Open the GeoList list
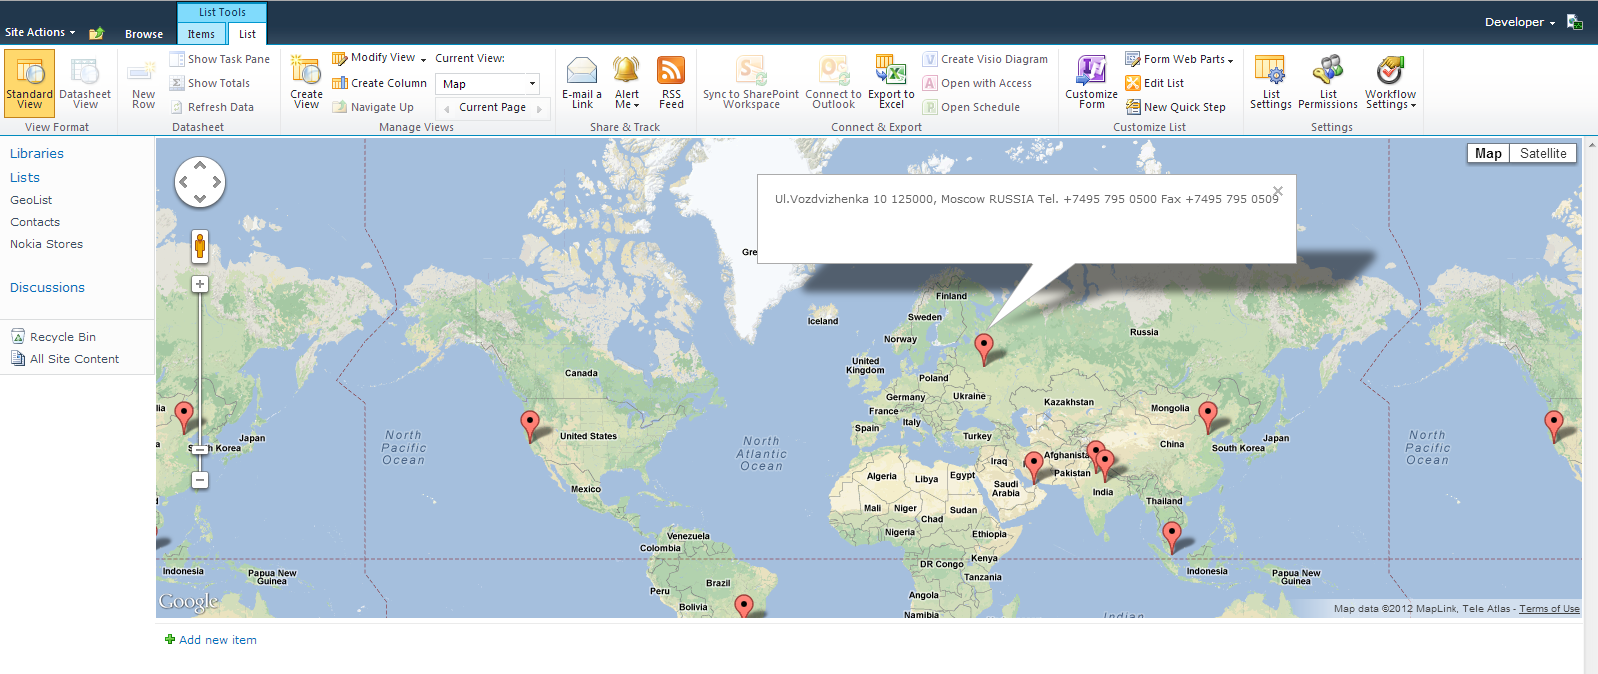1598x674 pixels. (31, 200)
